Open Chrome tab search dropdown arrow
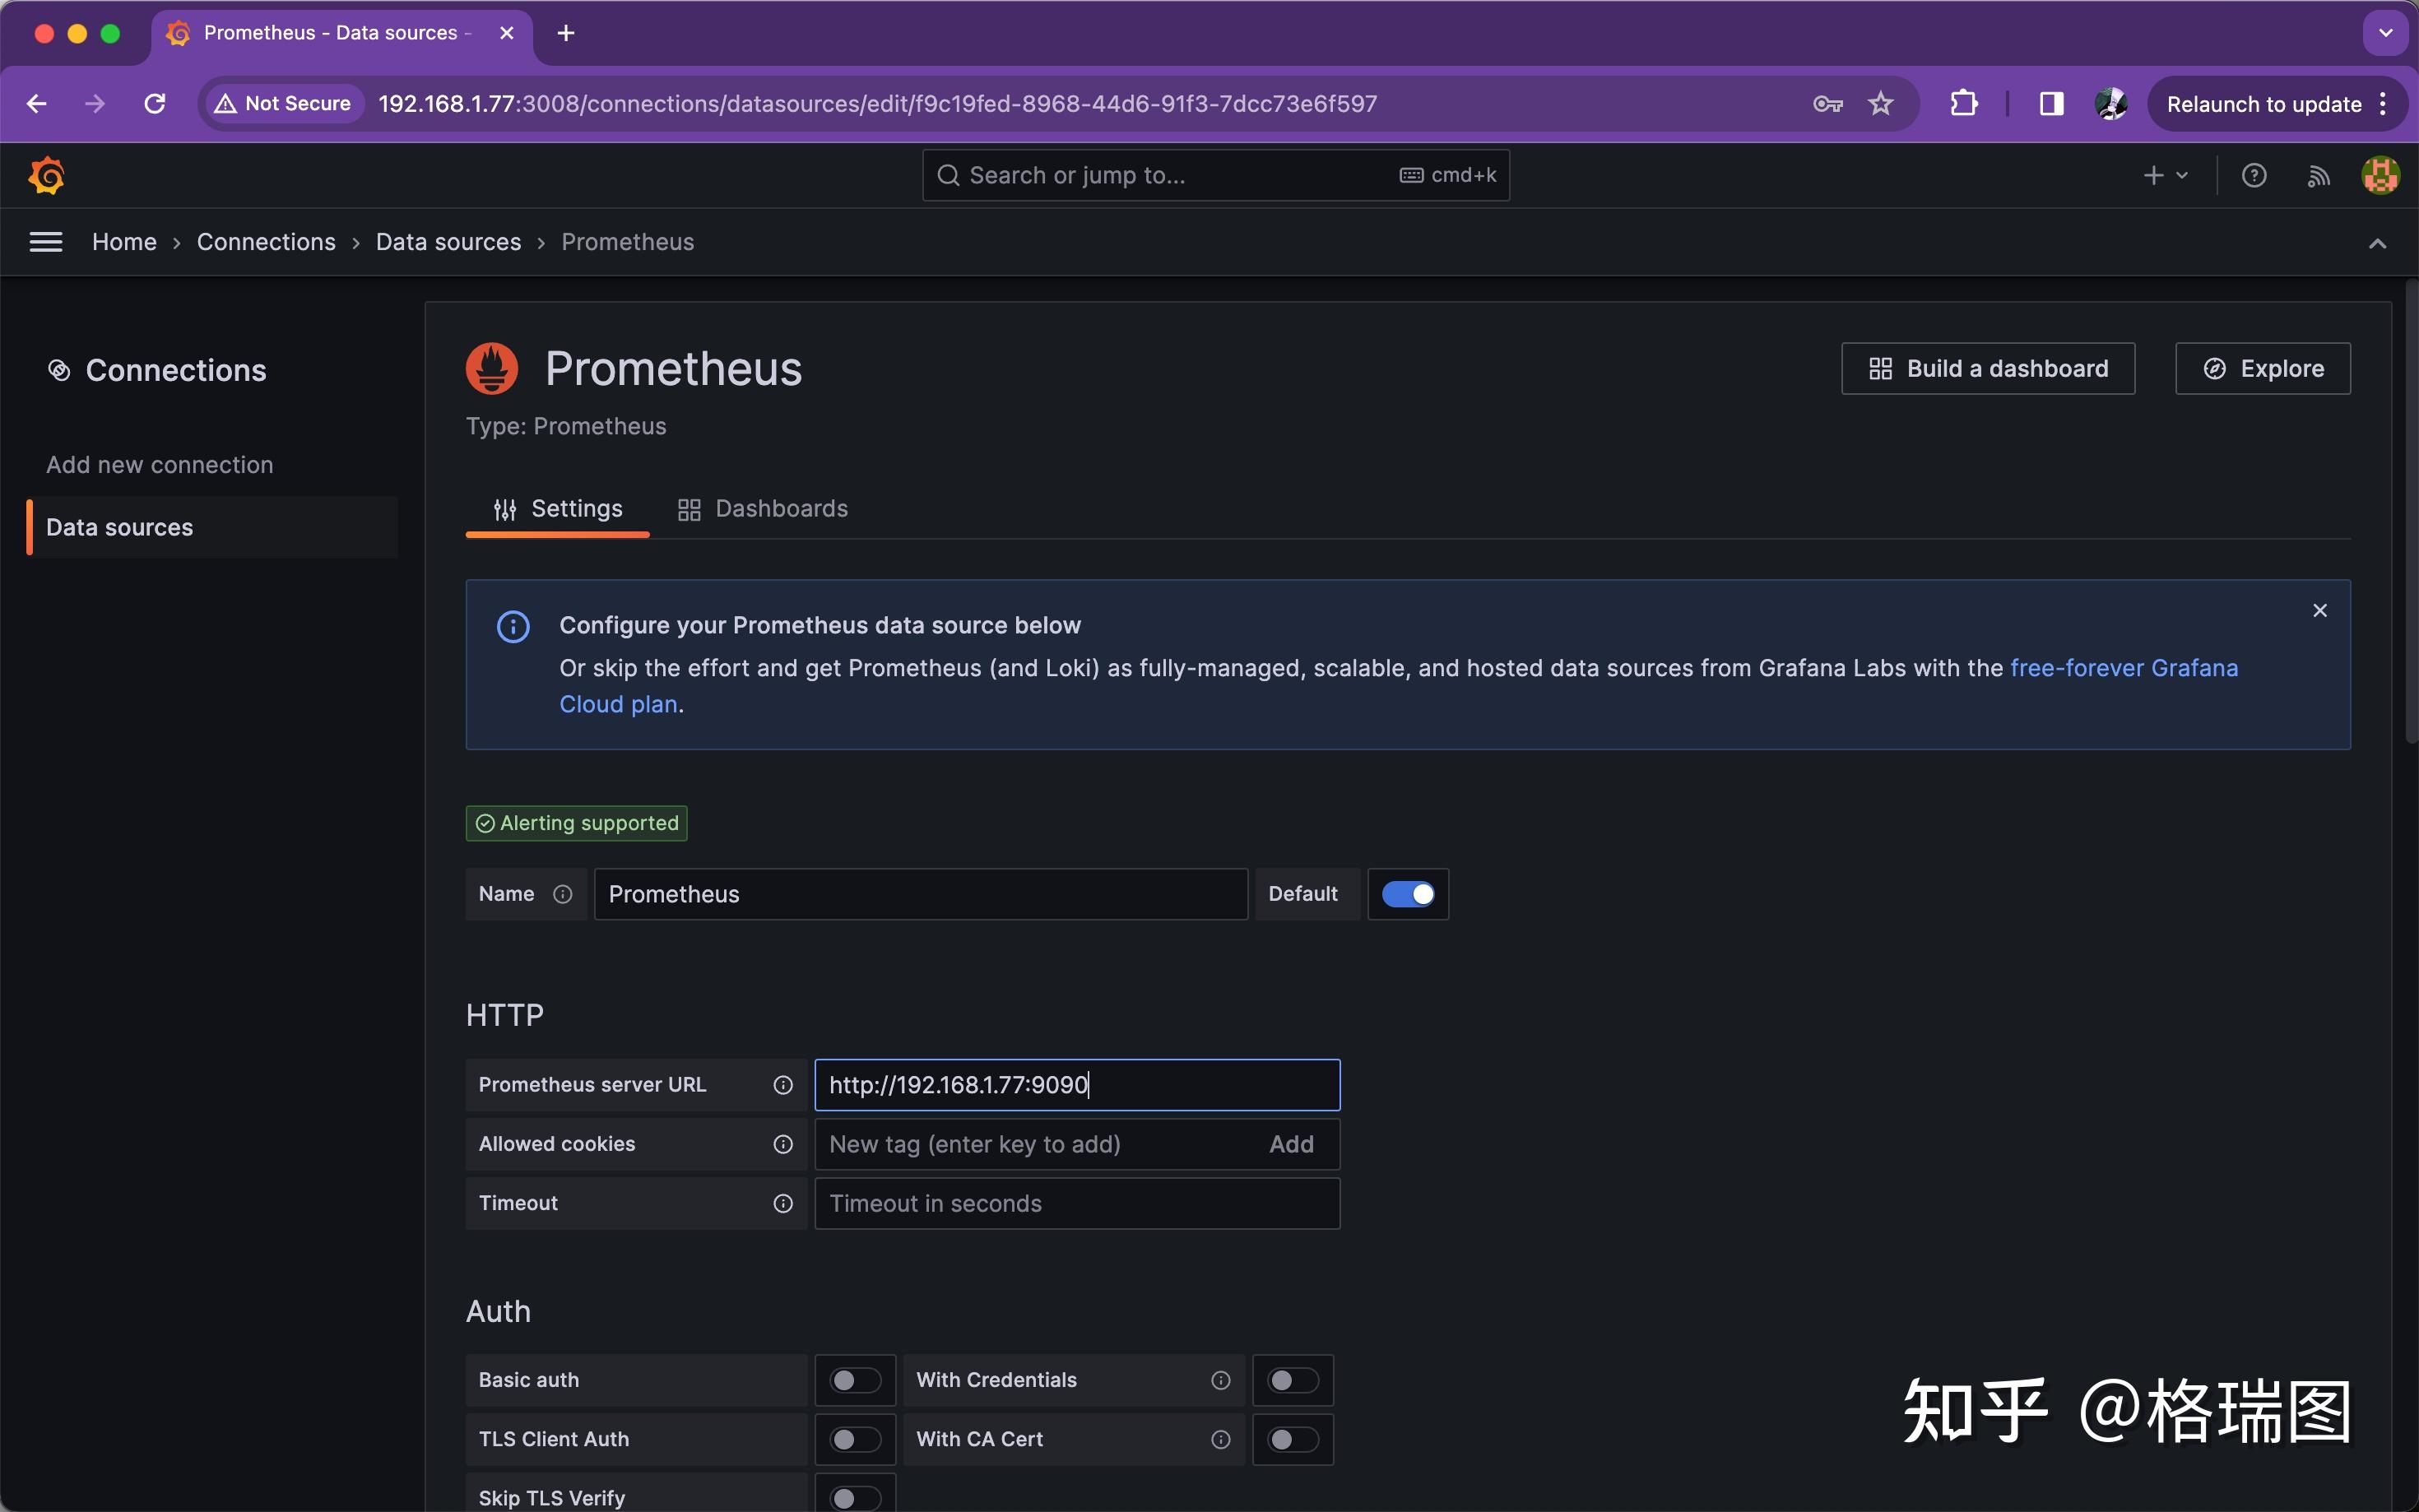 coord(2385,33)
